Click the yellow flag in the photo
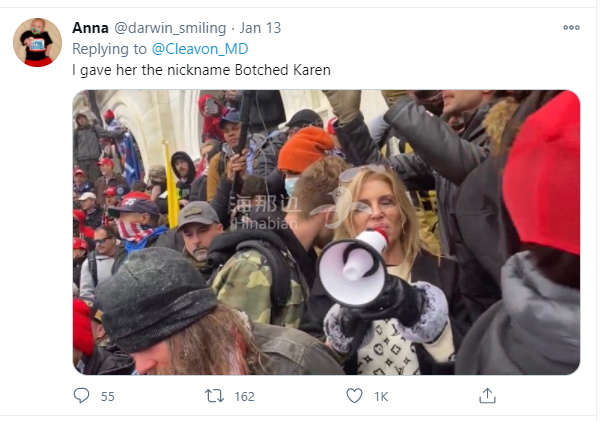 point(171,185)
